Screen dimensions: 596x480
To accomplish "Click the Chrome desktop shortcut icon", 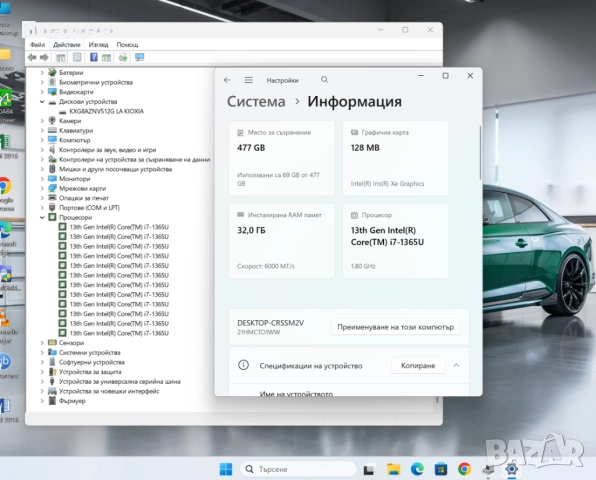I will click(x=5, y=185).
